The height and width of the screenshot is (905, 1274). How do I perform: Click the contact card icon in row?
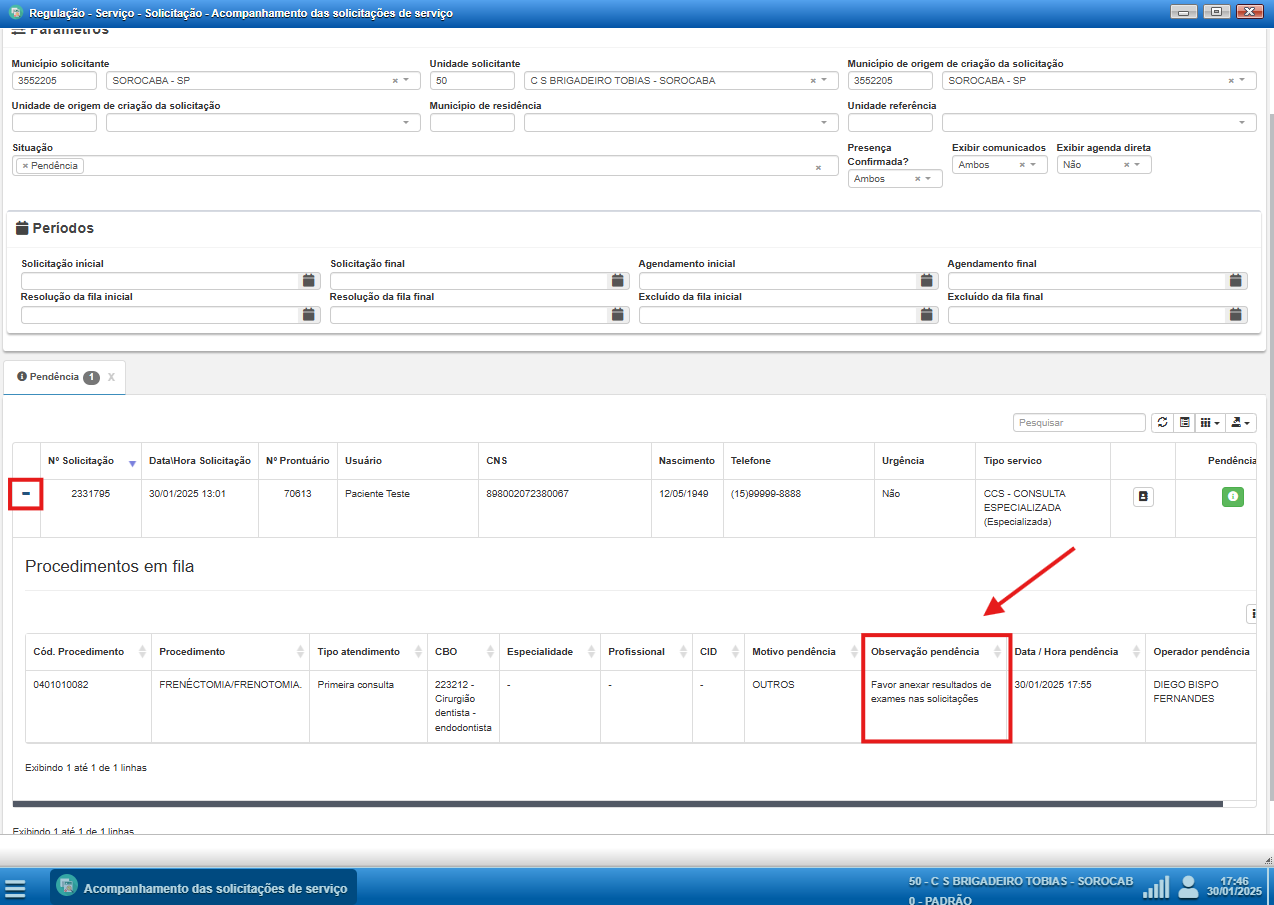pos(1143,496)
